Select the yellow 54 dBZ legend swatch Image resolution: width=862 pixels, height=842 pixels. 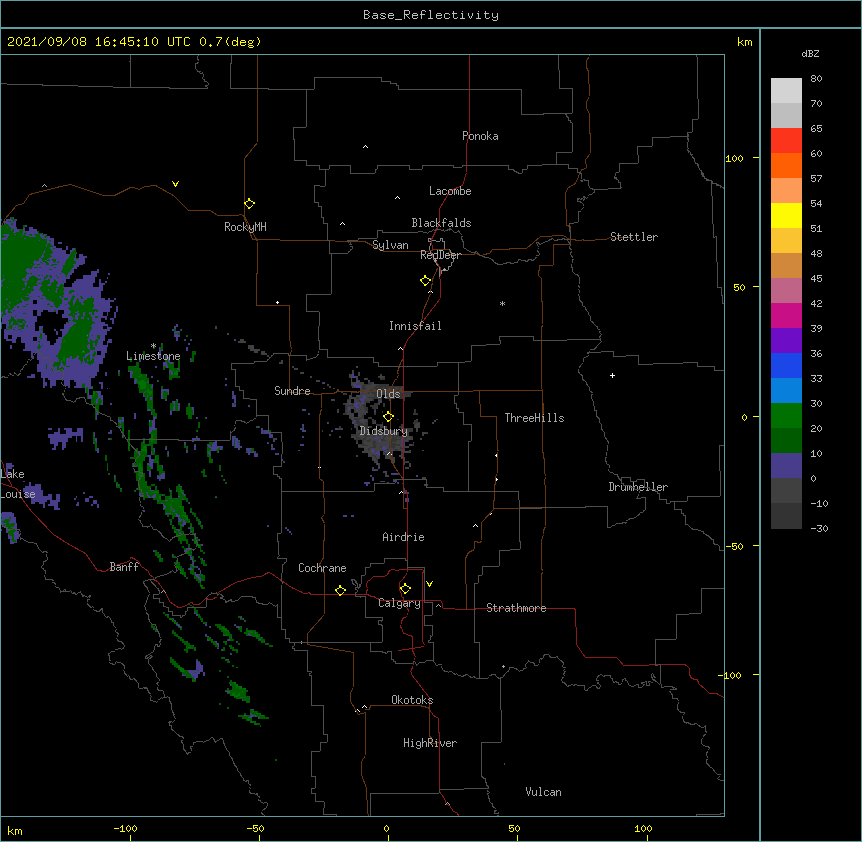(786, 215)
